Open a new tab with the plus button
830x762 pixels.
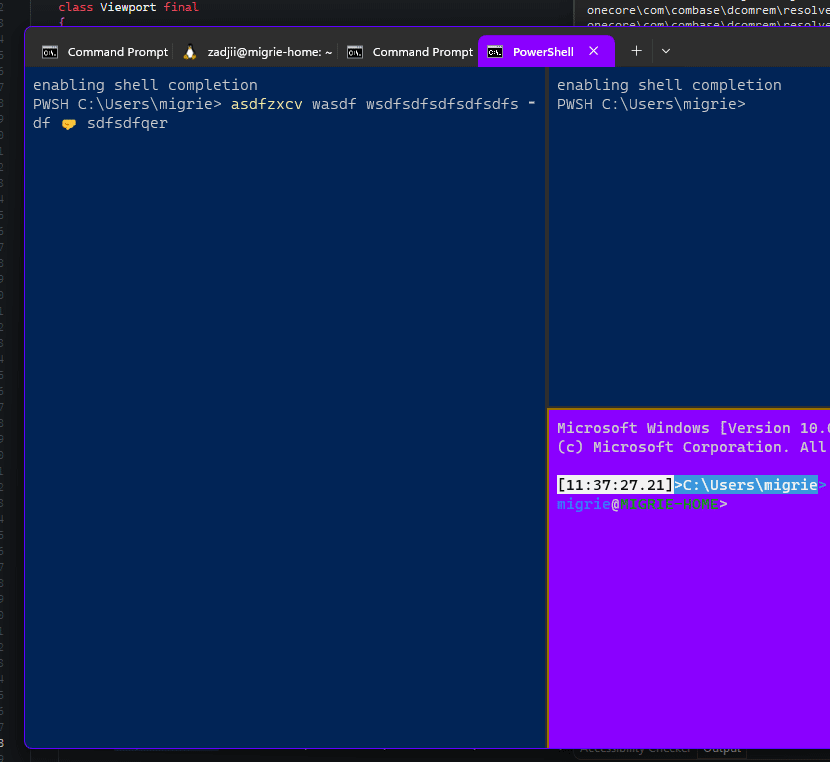(x=636, y=51)
